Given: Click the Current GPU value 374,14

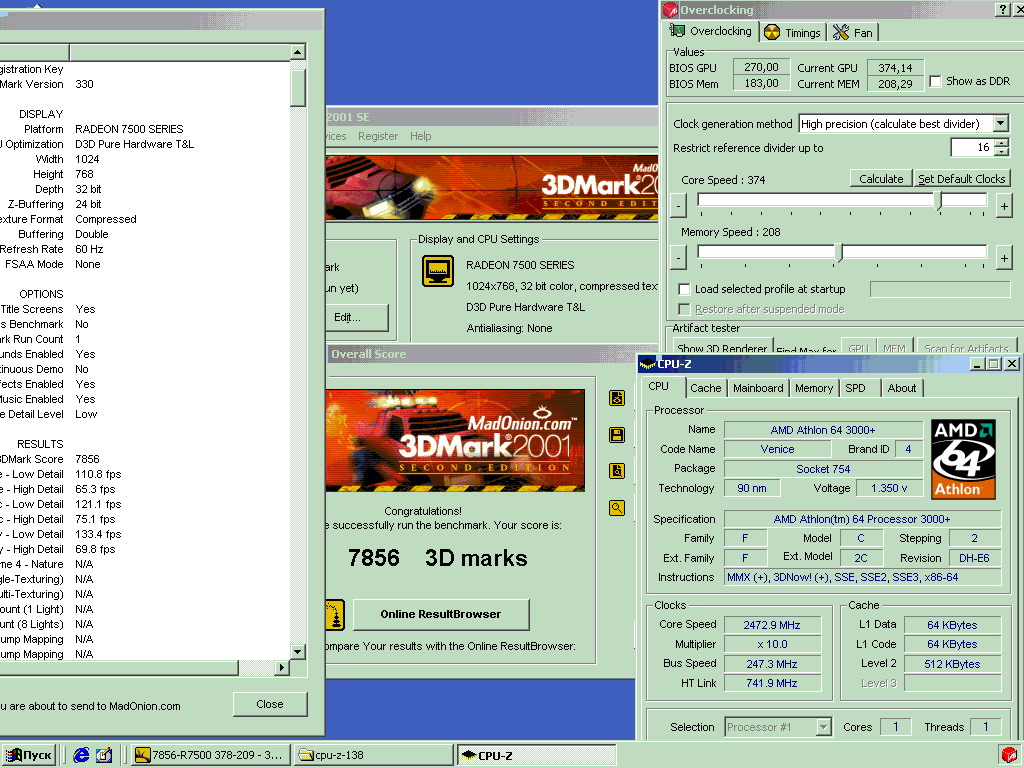Looking at the screenshot, I should pyautogui.click(x=895, y=68).
